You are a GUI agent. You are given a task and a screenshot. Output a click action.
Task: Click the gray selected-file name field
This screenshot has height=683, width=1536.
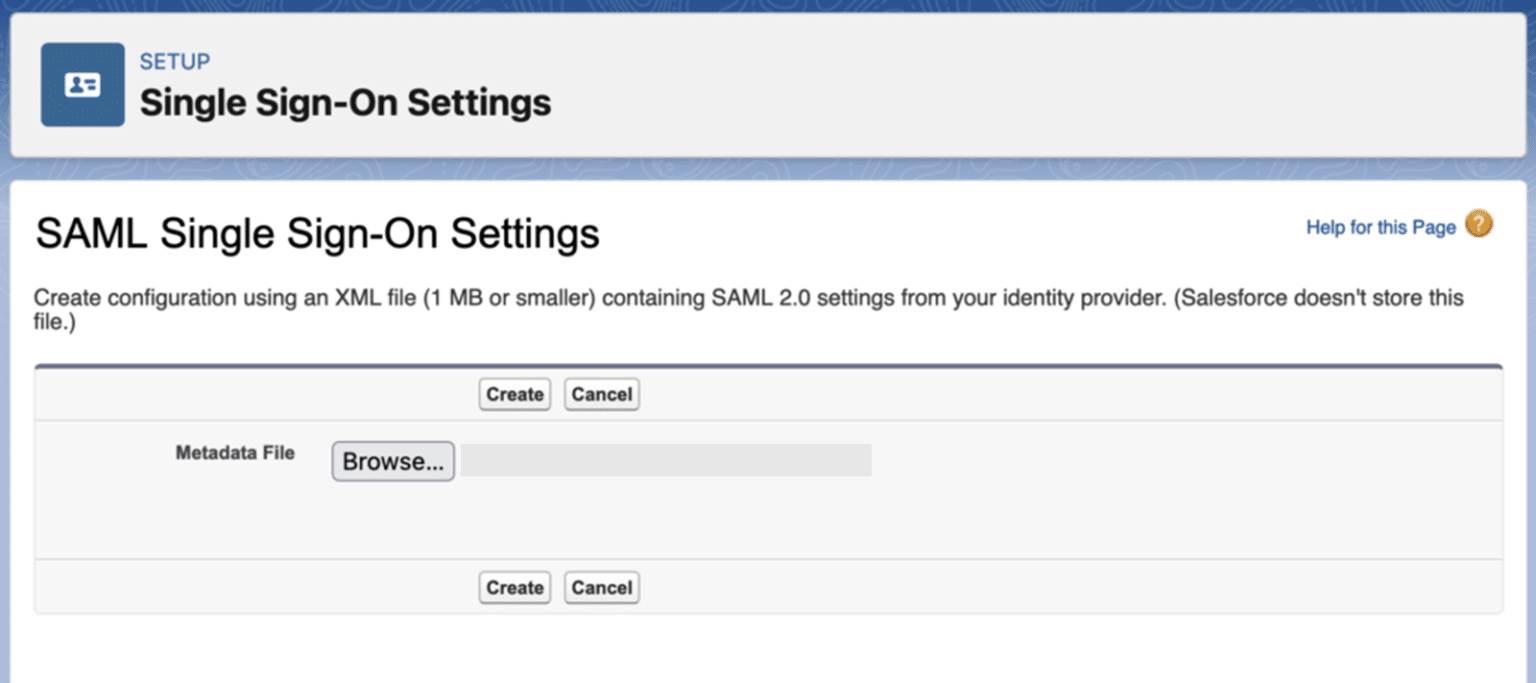(x=666, y=460)
